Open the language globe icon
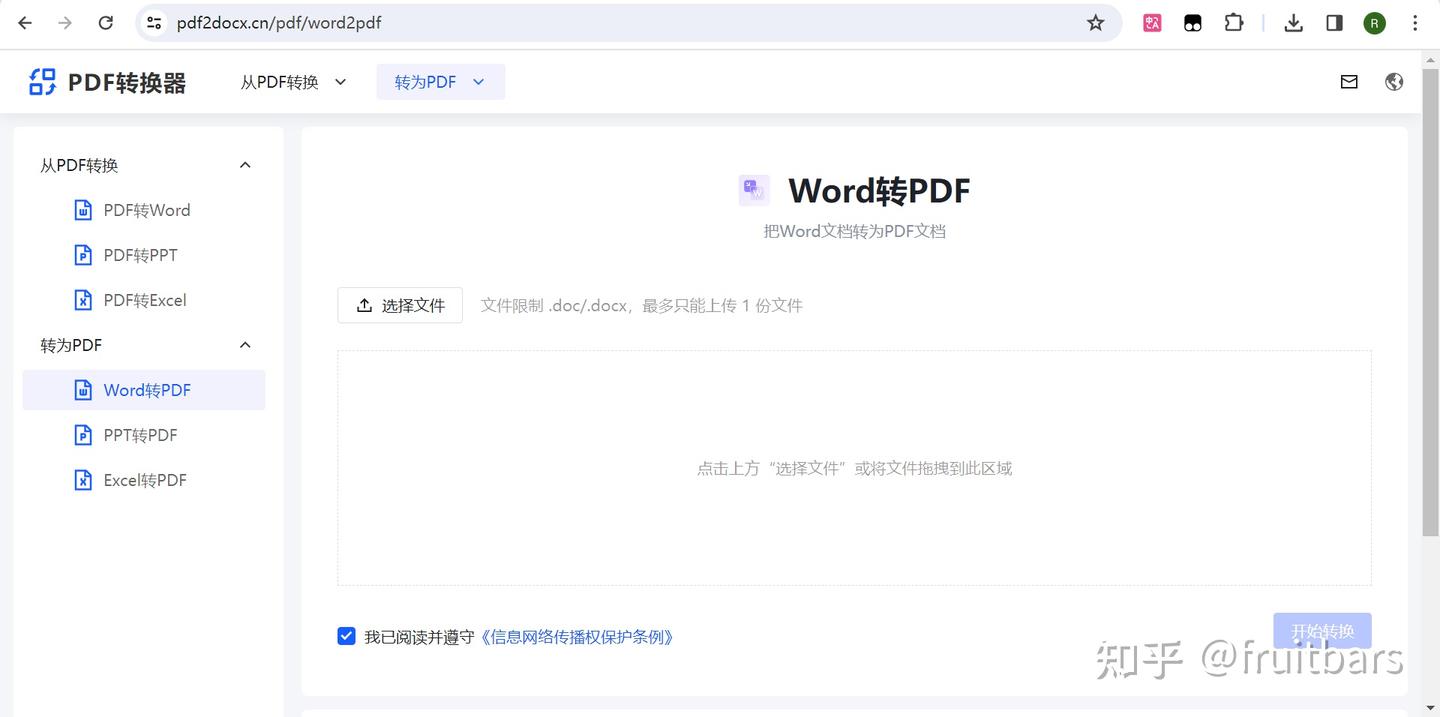The image size is (1440, 717). [1394, 82]
